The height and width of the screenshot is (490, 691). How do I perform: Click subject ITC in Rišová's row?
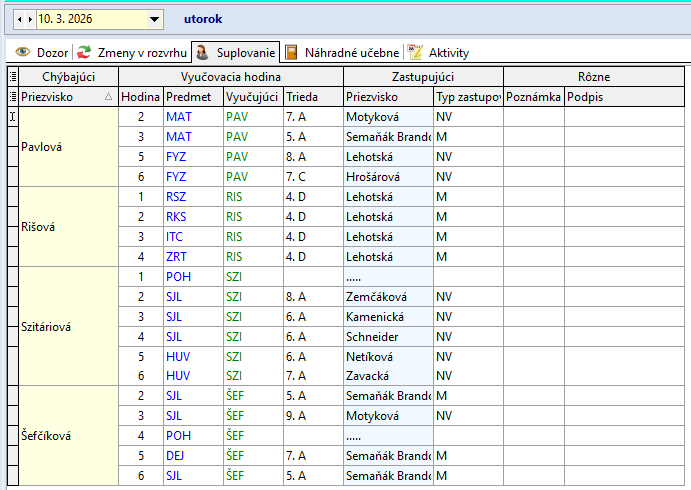point(175,236)
